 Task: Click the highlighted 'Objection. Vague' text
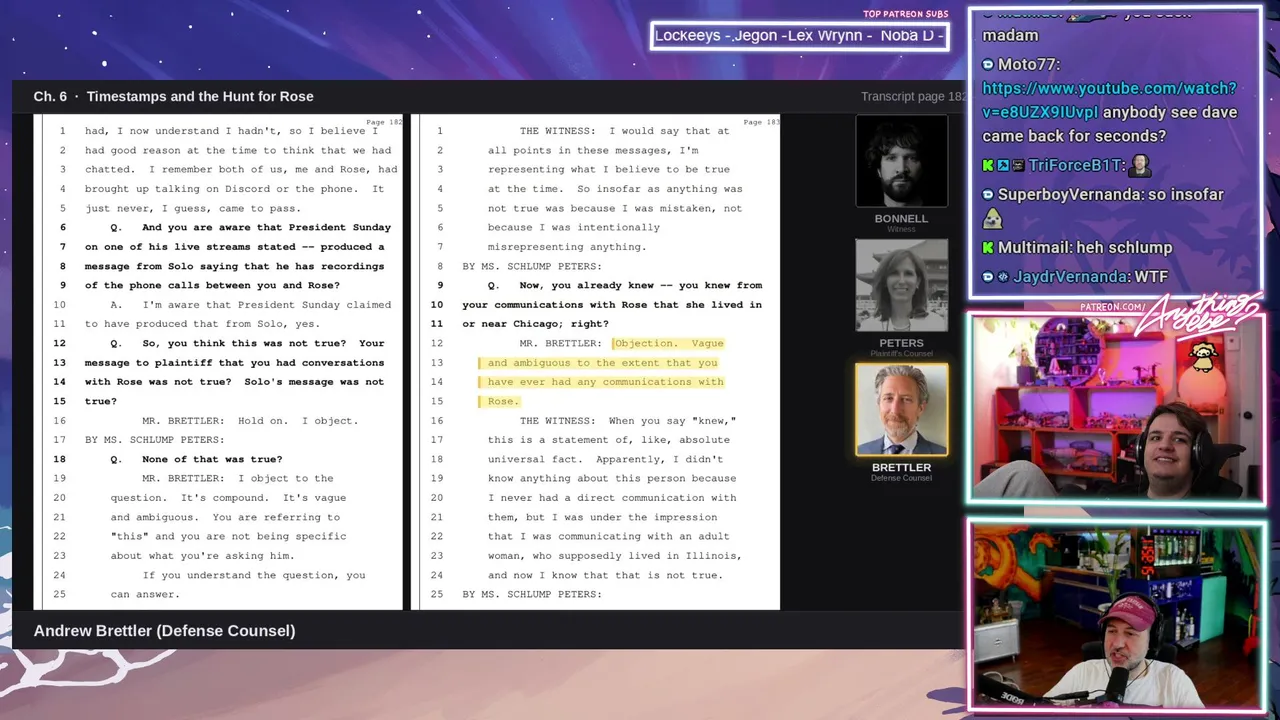pos(668,343)
